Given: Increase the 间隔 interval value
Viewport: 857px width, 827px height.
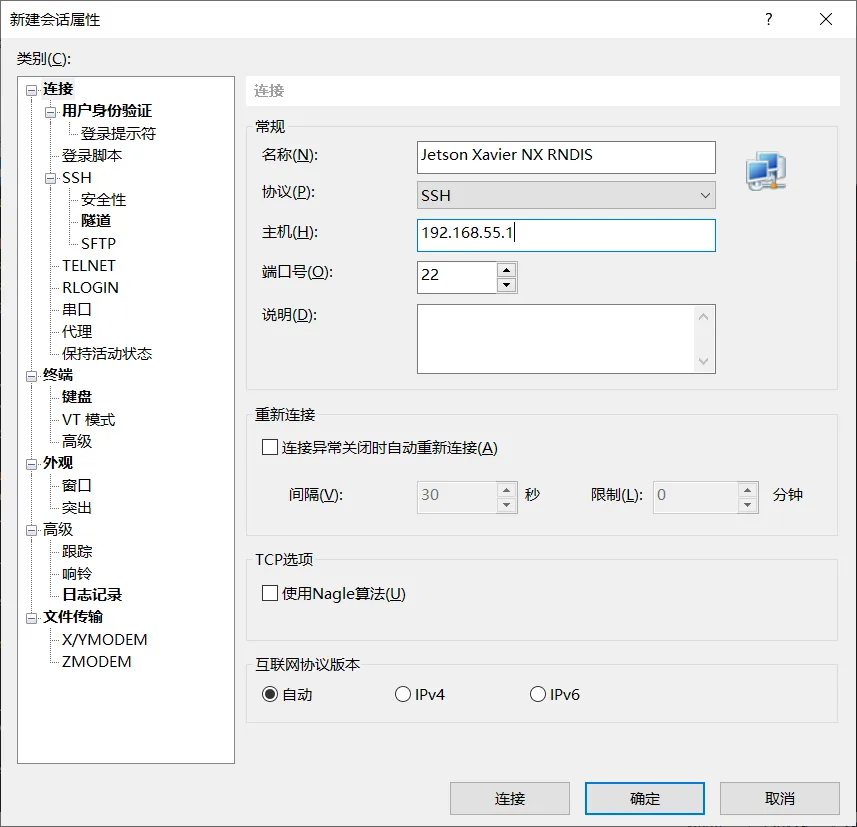Looking at the screenshot, I should coord(507,490).
